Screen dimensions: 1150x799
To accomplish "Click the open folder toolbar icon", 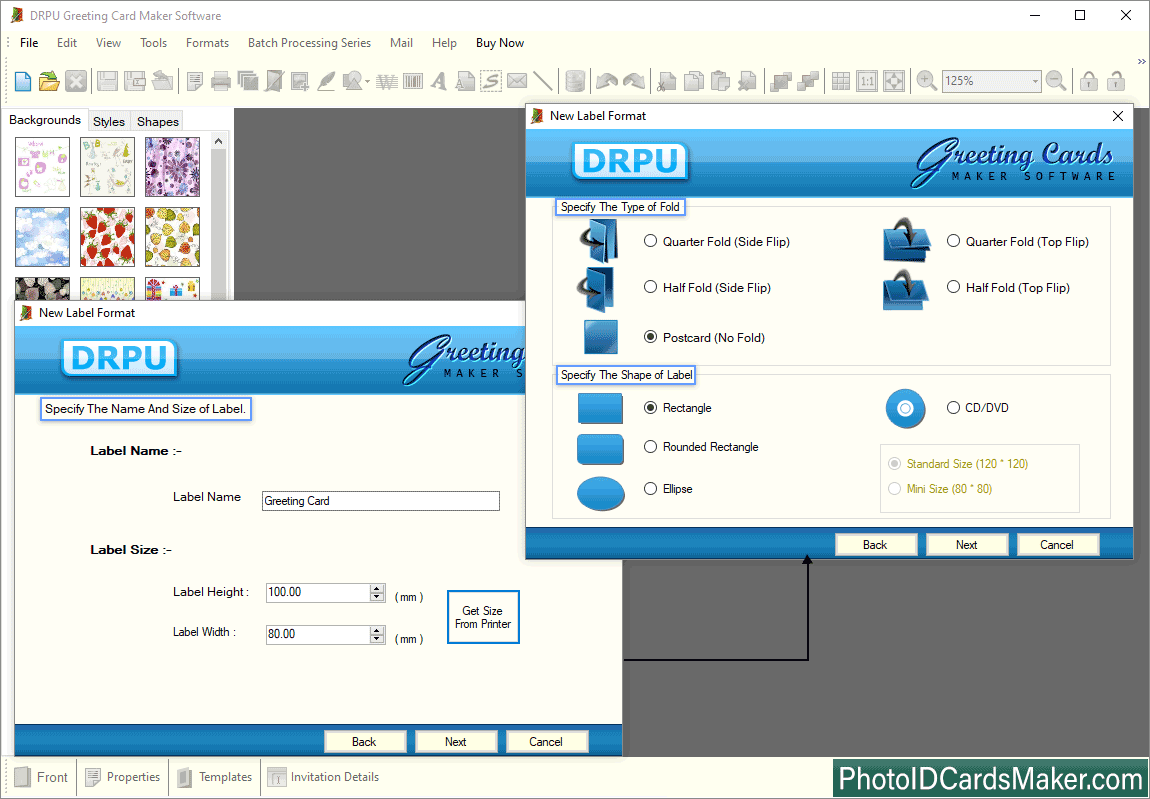I will [x=49, y=81].
